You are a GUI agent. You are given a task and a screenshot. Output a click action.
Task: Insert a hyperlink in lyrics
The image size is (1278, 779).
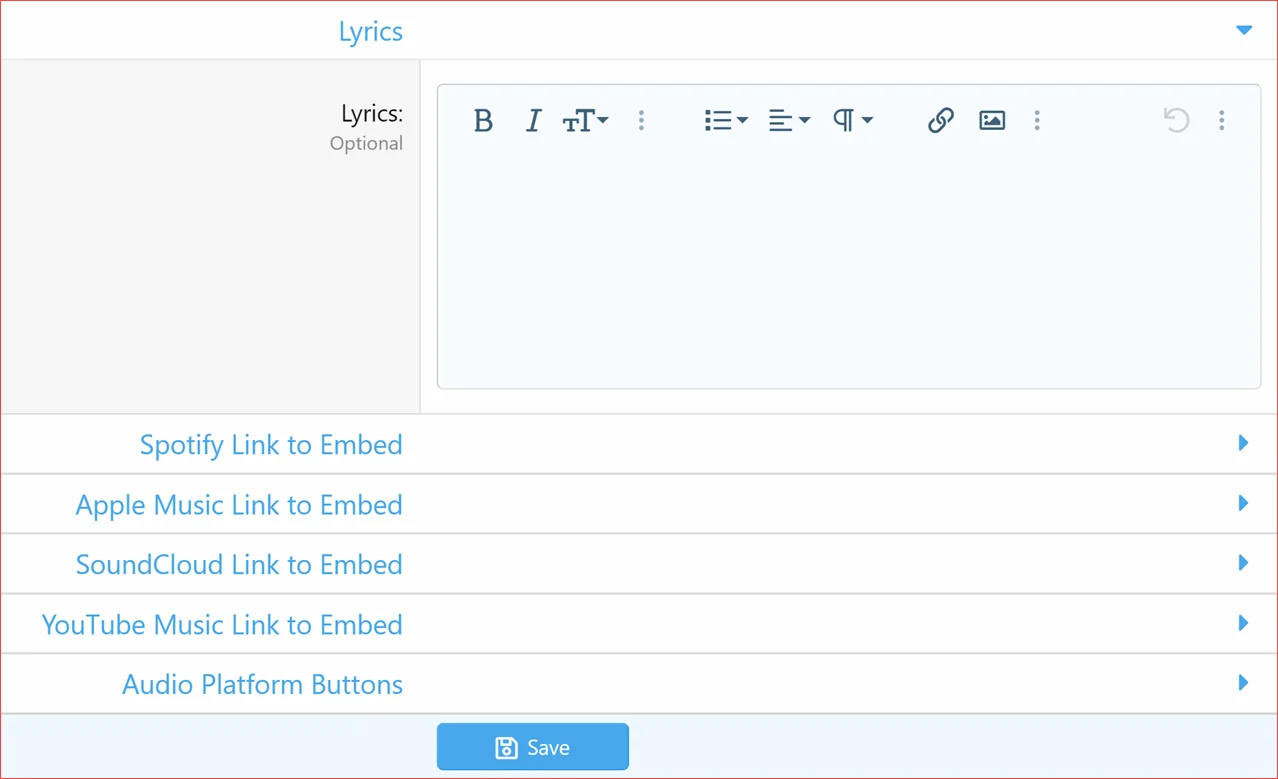point(940,121)
